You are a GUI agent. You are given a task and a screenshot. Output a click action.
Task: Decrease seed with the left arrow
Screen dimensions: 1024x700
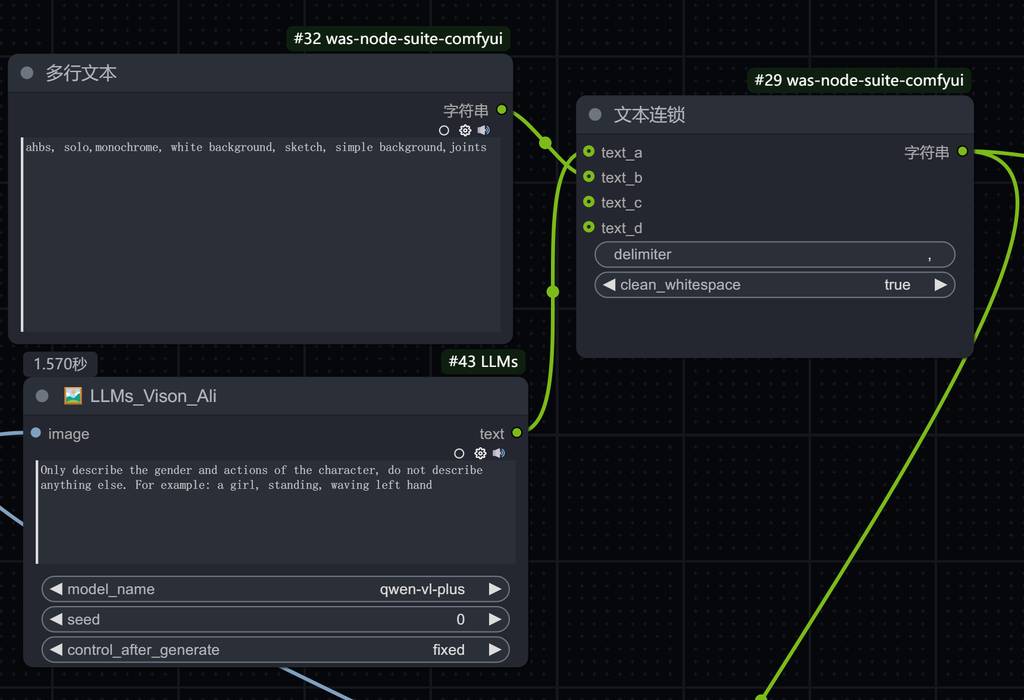pyautogui.click(x=56, y=620)
